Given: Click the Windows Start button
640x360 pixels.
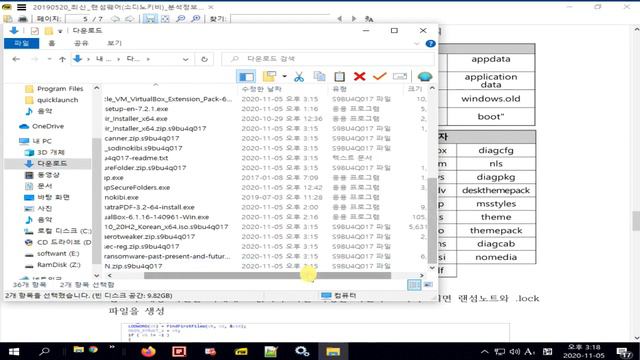Looking at the screenshot, I should 13,351.
